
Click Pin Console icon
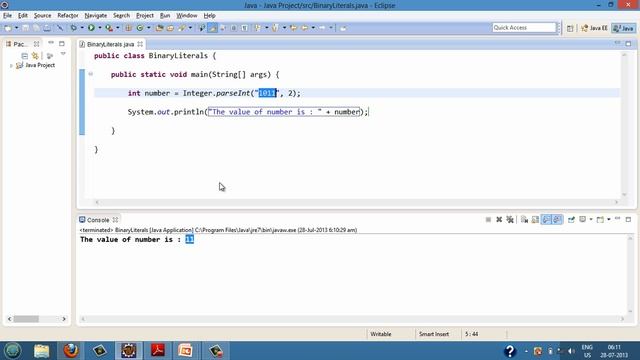(x=571, y=220)
